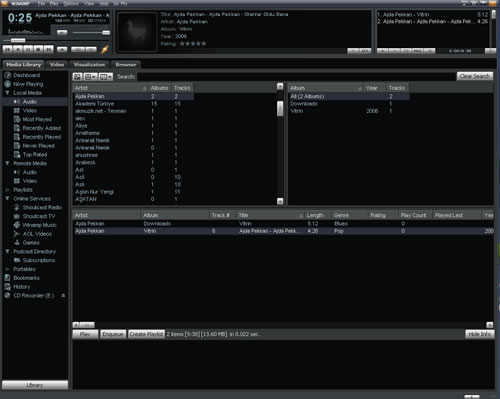Click the llama album art thumbnail
The height and width of the screenshot is (399, 500).
[x=137, y=32]
